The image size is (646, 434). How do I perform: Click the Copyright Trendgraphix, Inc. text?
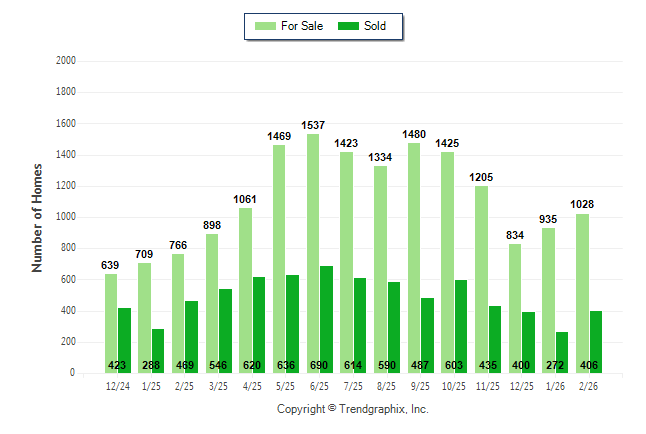[352, 409]
